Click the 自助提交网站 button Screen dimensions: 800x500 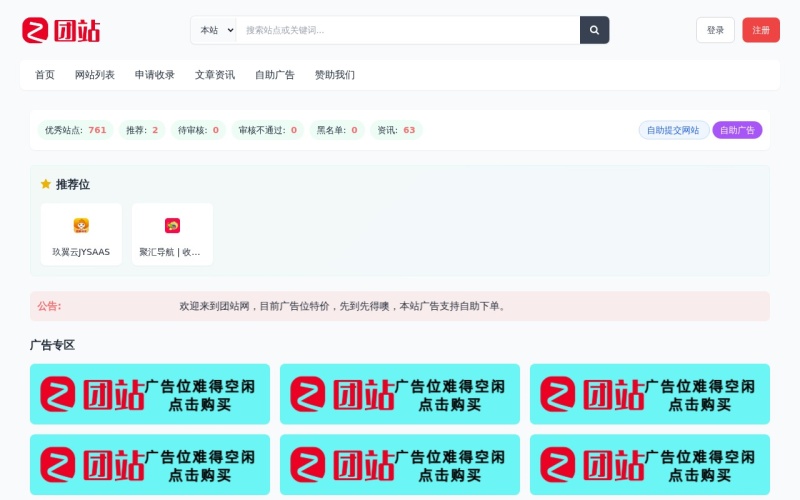[x=673, y=130]
